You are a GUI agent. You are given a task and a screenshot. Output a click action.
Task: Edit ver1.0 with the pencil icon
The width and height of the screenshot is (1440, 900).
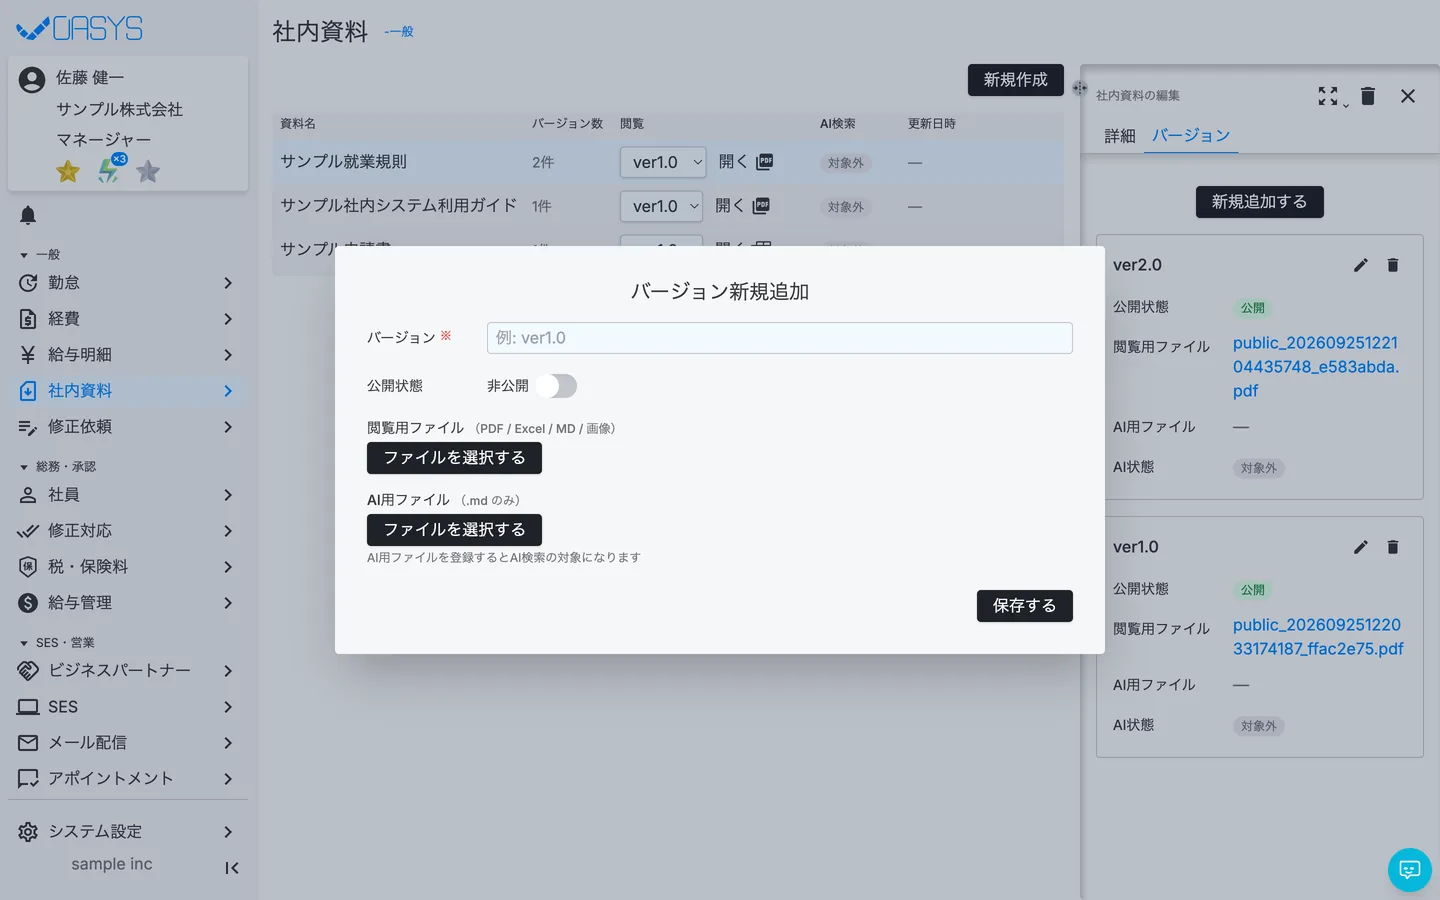point(1361,547)
